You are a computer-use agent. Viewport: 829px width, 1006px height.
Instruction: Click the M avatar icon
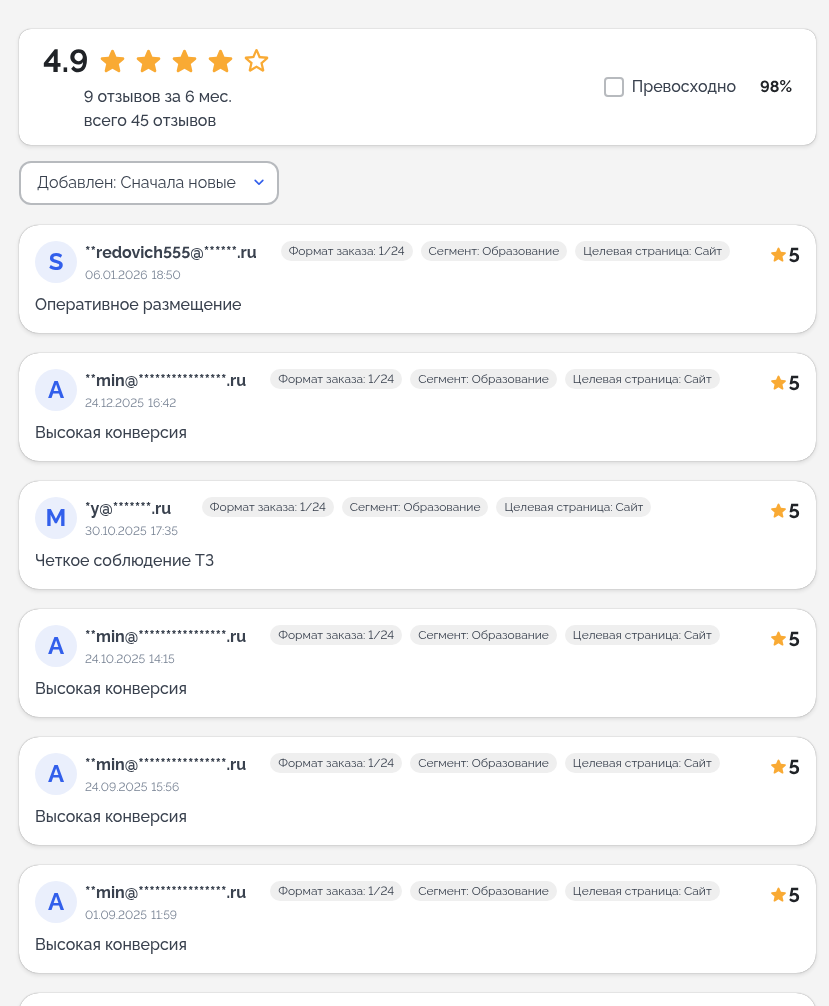[x=56, y=518]
